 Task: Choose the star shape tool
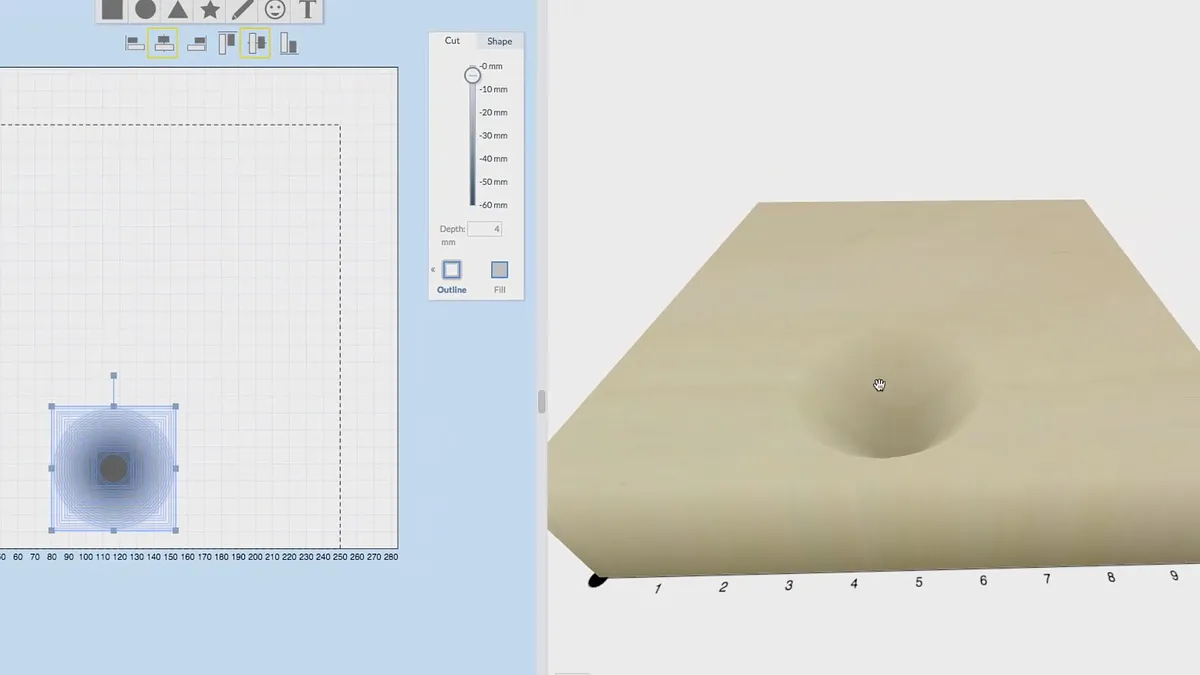(x=210, y=10)
